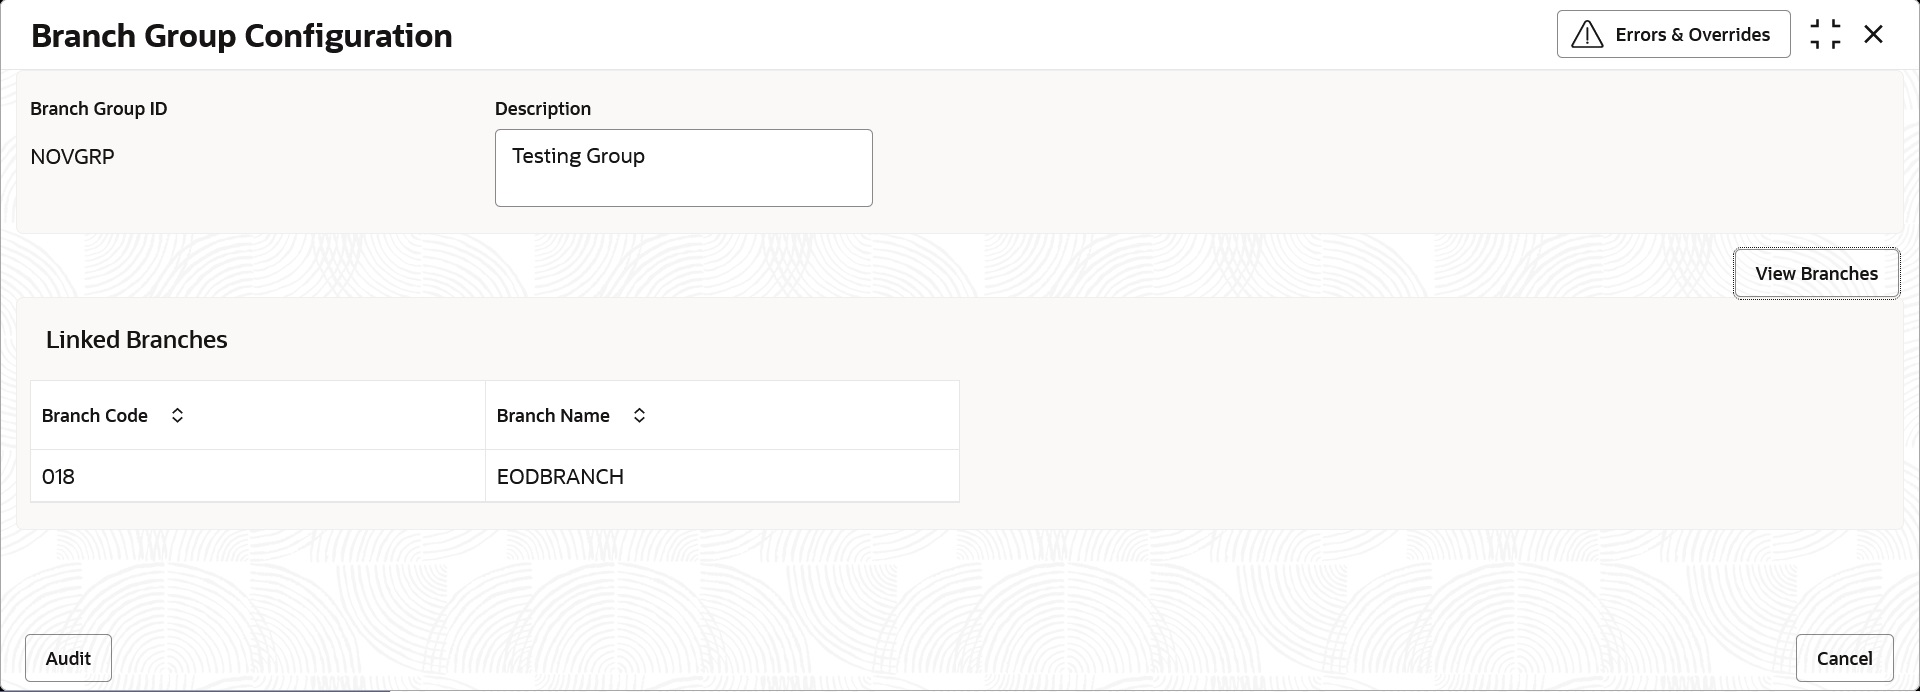Click the Branch Group ID label
This screenshot has height=692, width=1920.
pos(99,109)
